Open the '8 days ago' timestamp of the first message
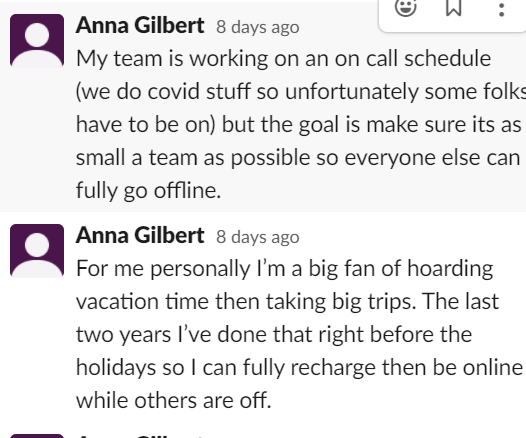 [258, 27]
